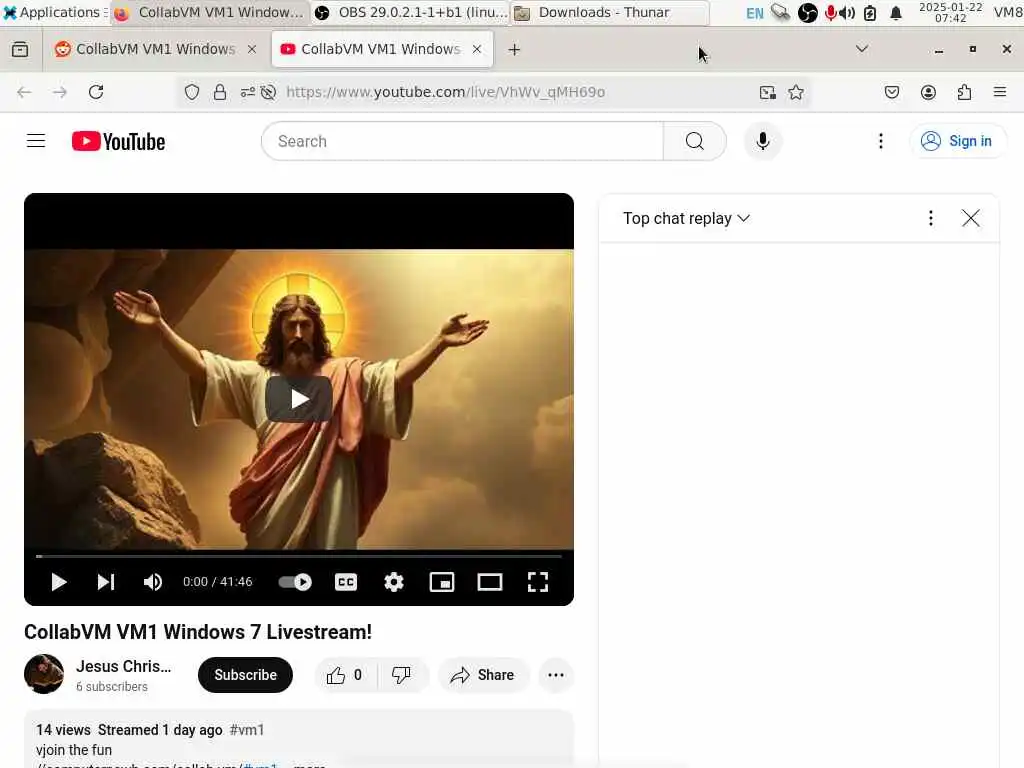Click the video progress bar
Image resolution: width=1024 pixels, height=768 pixels.
(x=298, y=556)
